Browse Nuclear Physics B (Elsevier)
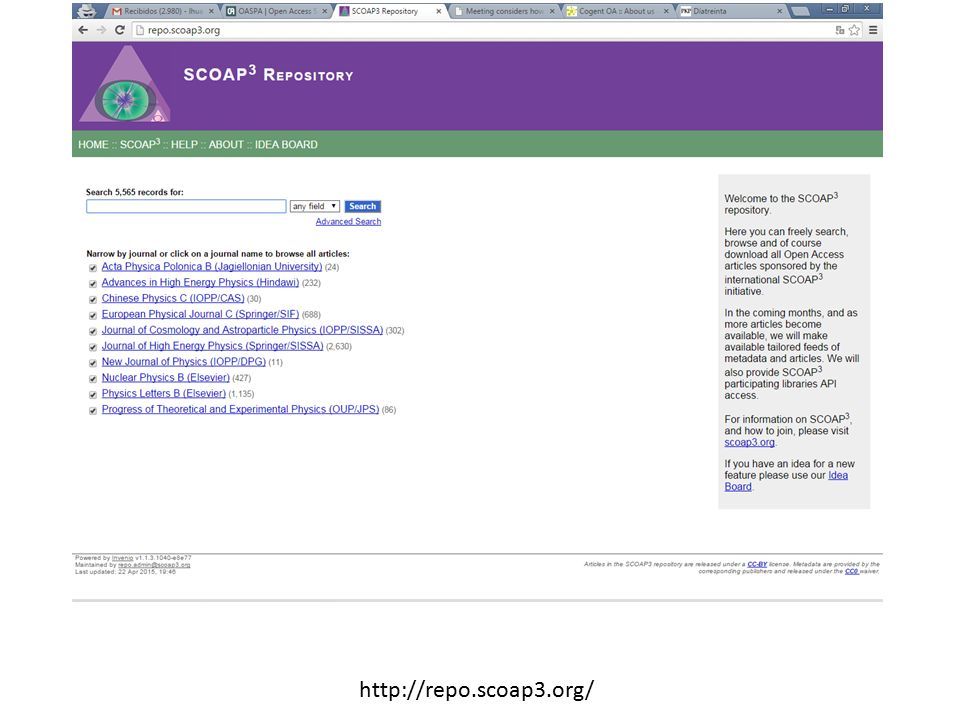This screenshot has width=960, height=720. click(165, 378)
